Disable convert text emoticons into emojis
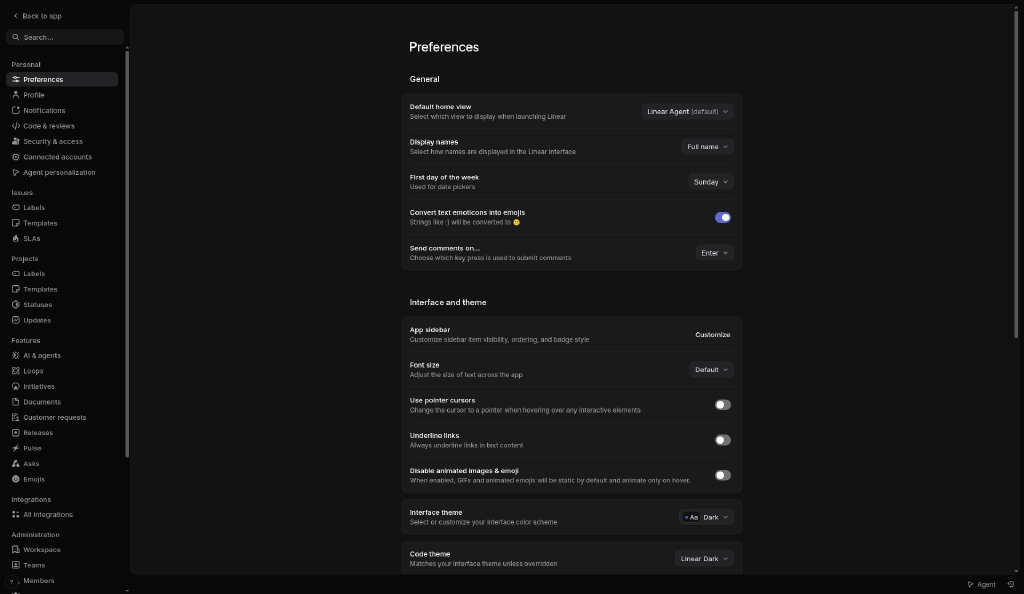Screen dimensions: 1024x594 click(x=722, y=217)
